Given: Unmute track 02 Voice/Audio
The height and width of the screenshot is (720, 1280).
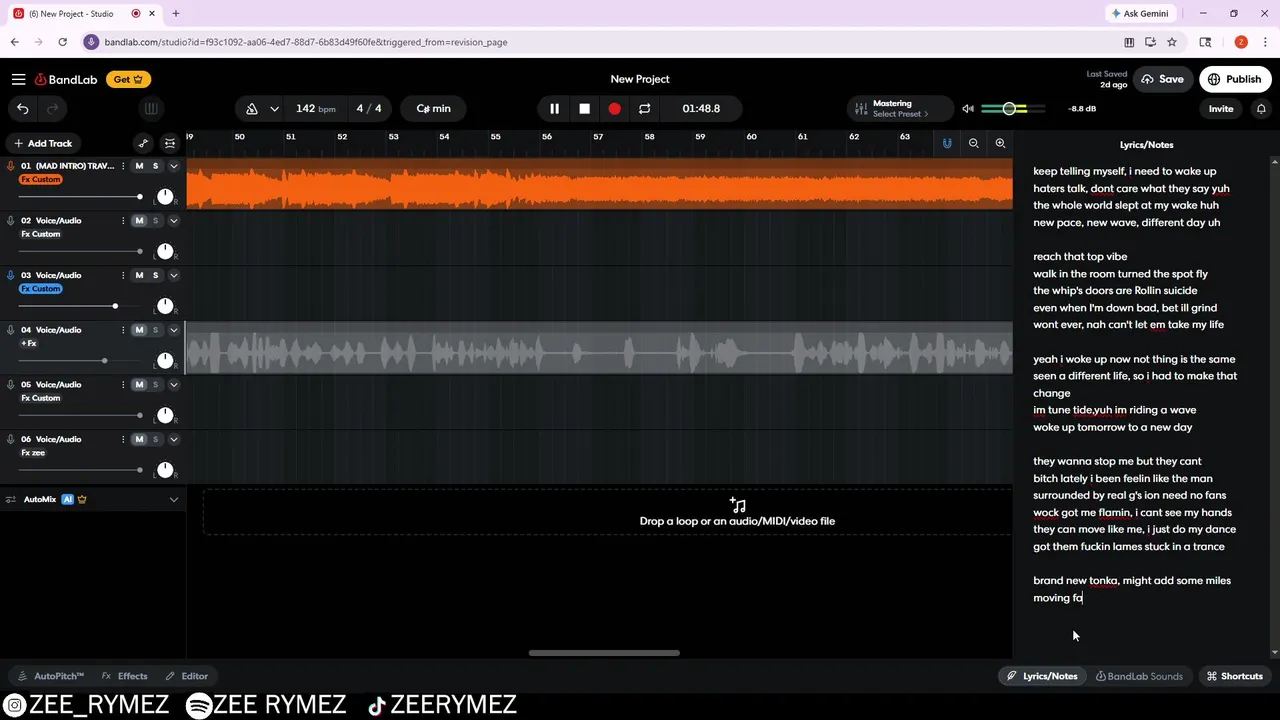Looking at the screenshot, I should 139,221.
